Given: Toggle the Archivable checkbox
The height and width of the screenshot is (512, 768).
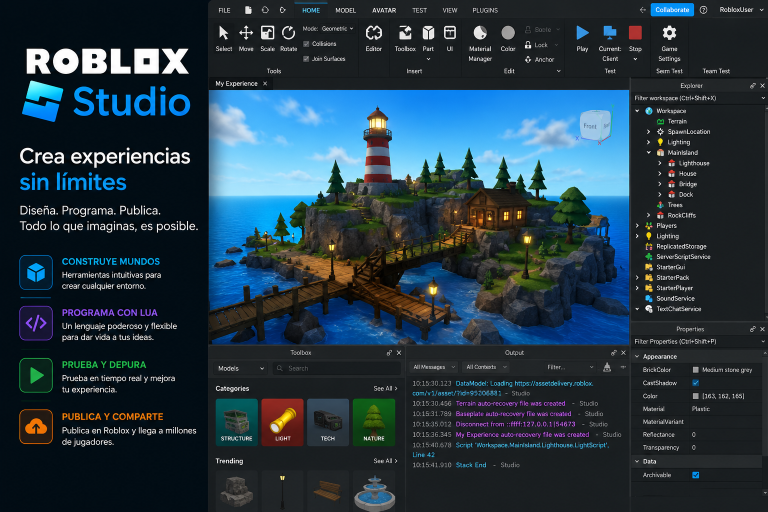Looking at the screenshot, I should point(696,475).
